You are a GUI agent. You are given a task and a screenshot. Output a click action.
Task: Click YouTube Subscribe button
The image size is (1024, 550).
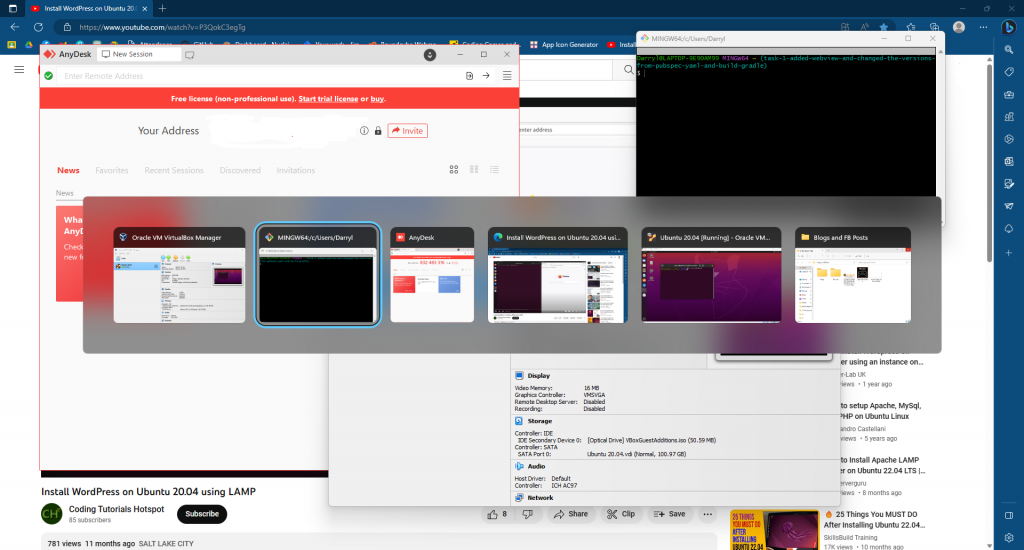tap(202, 514)
